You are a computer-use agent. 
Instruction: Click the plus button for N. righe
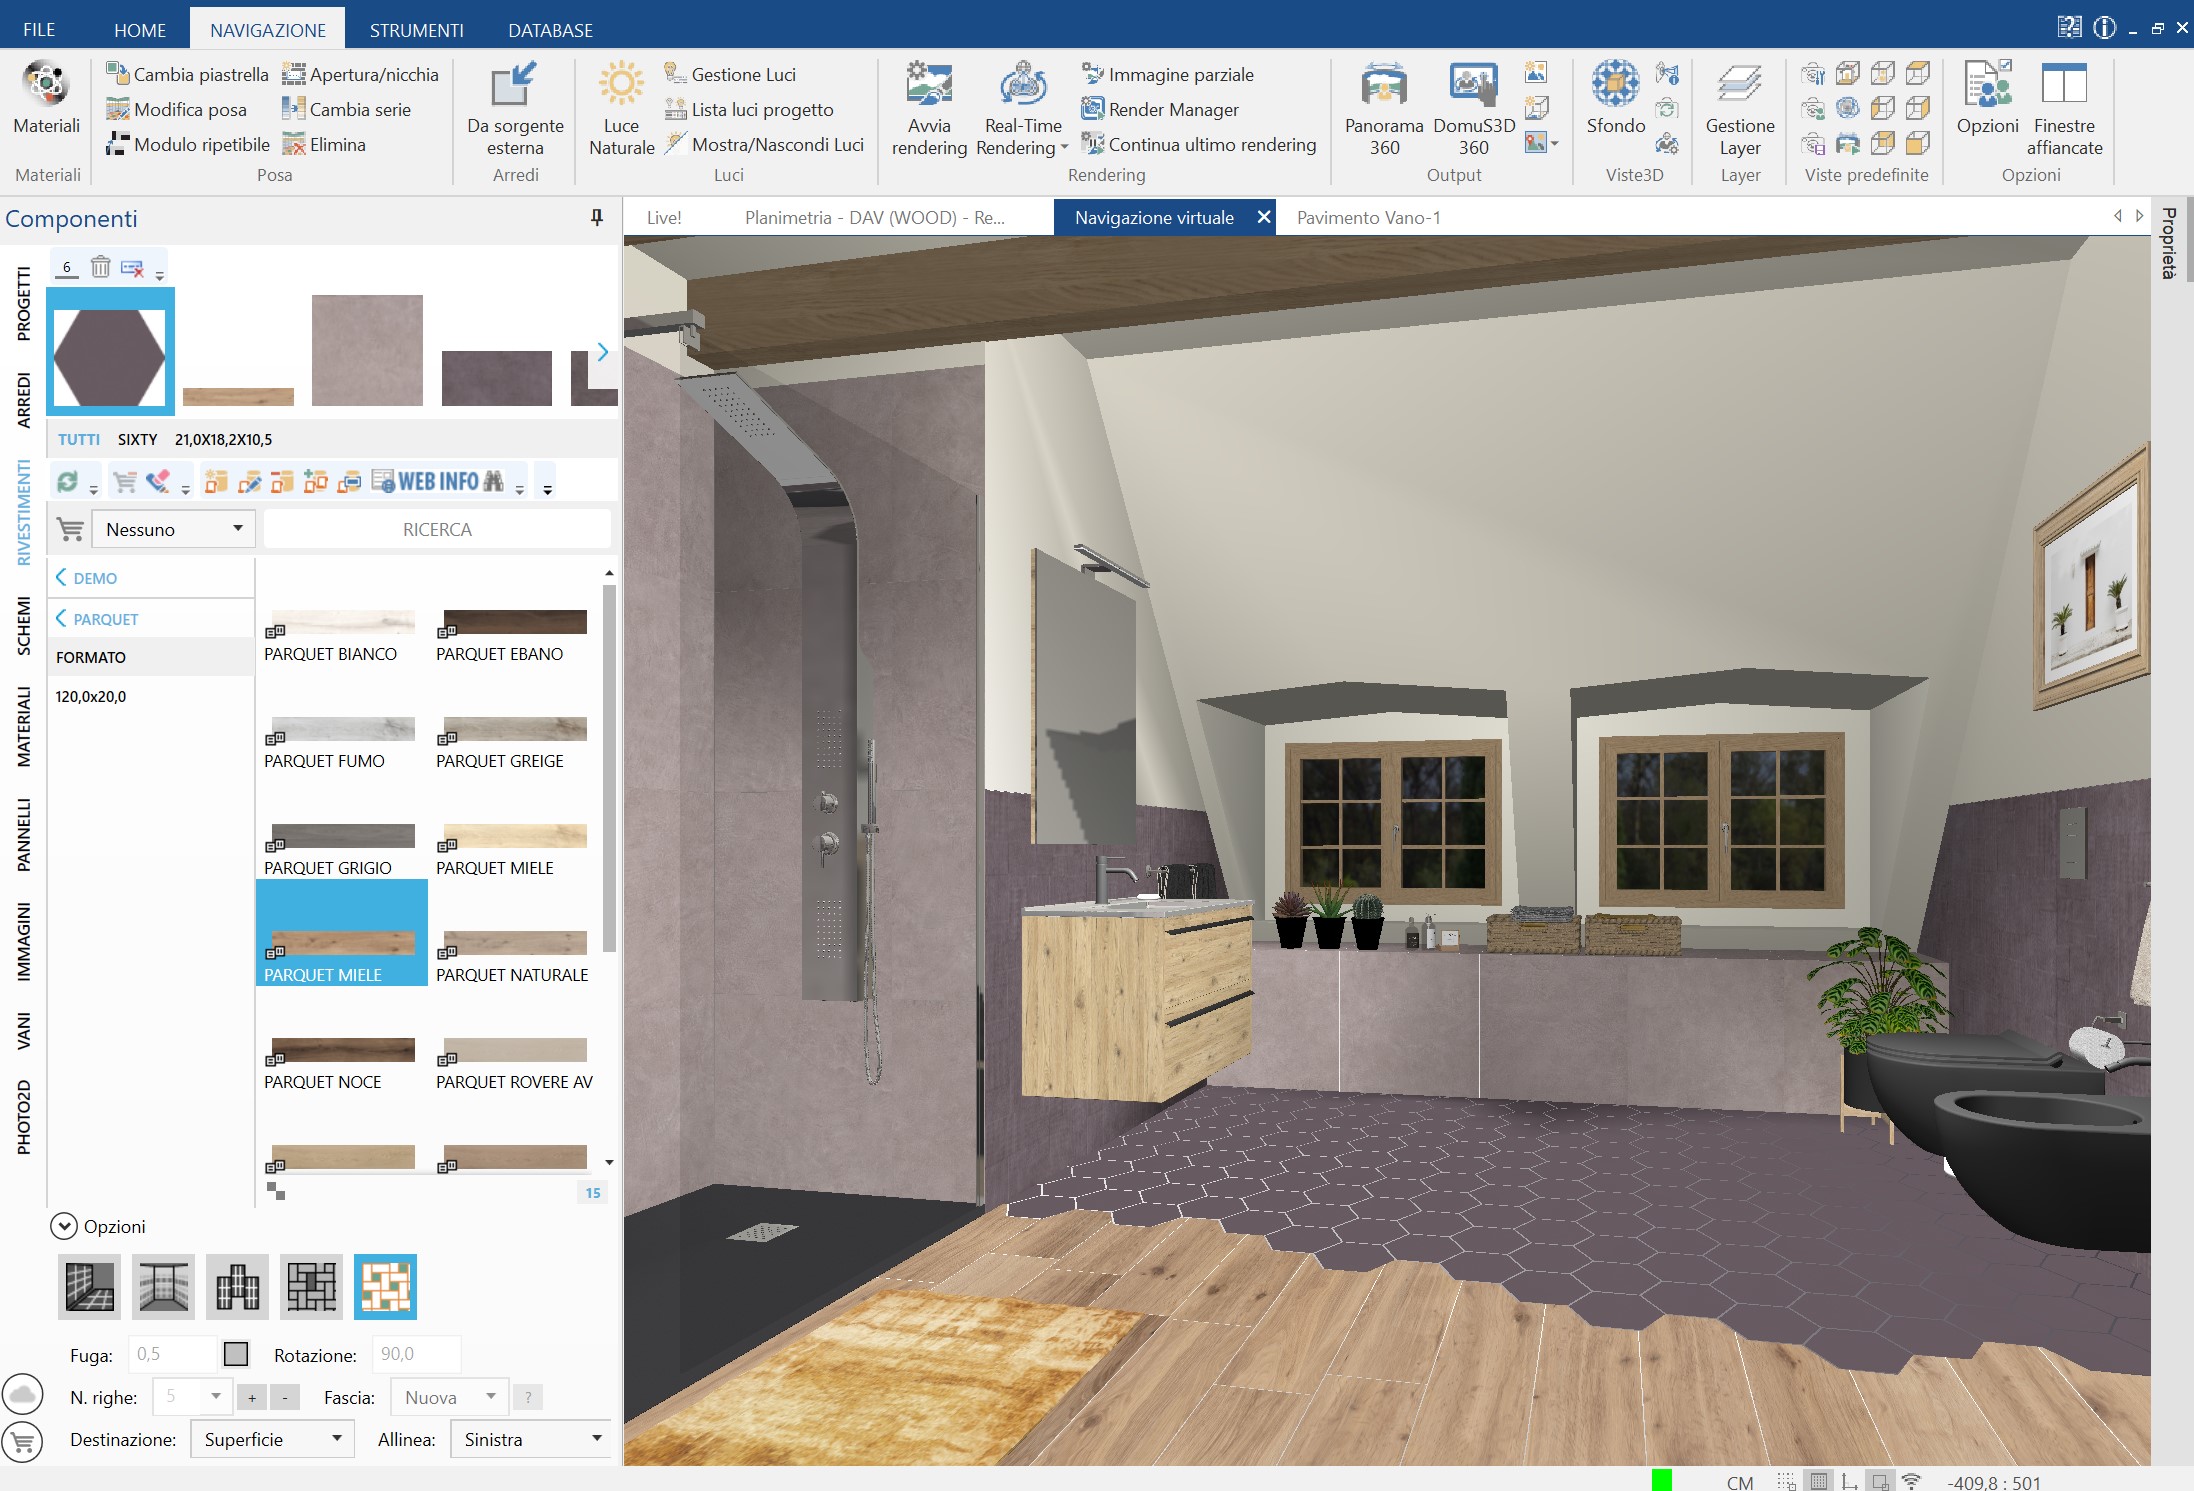pyautogui.click(x=252, y=1398)
